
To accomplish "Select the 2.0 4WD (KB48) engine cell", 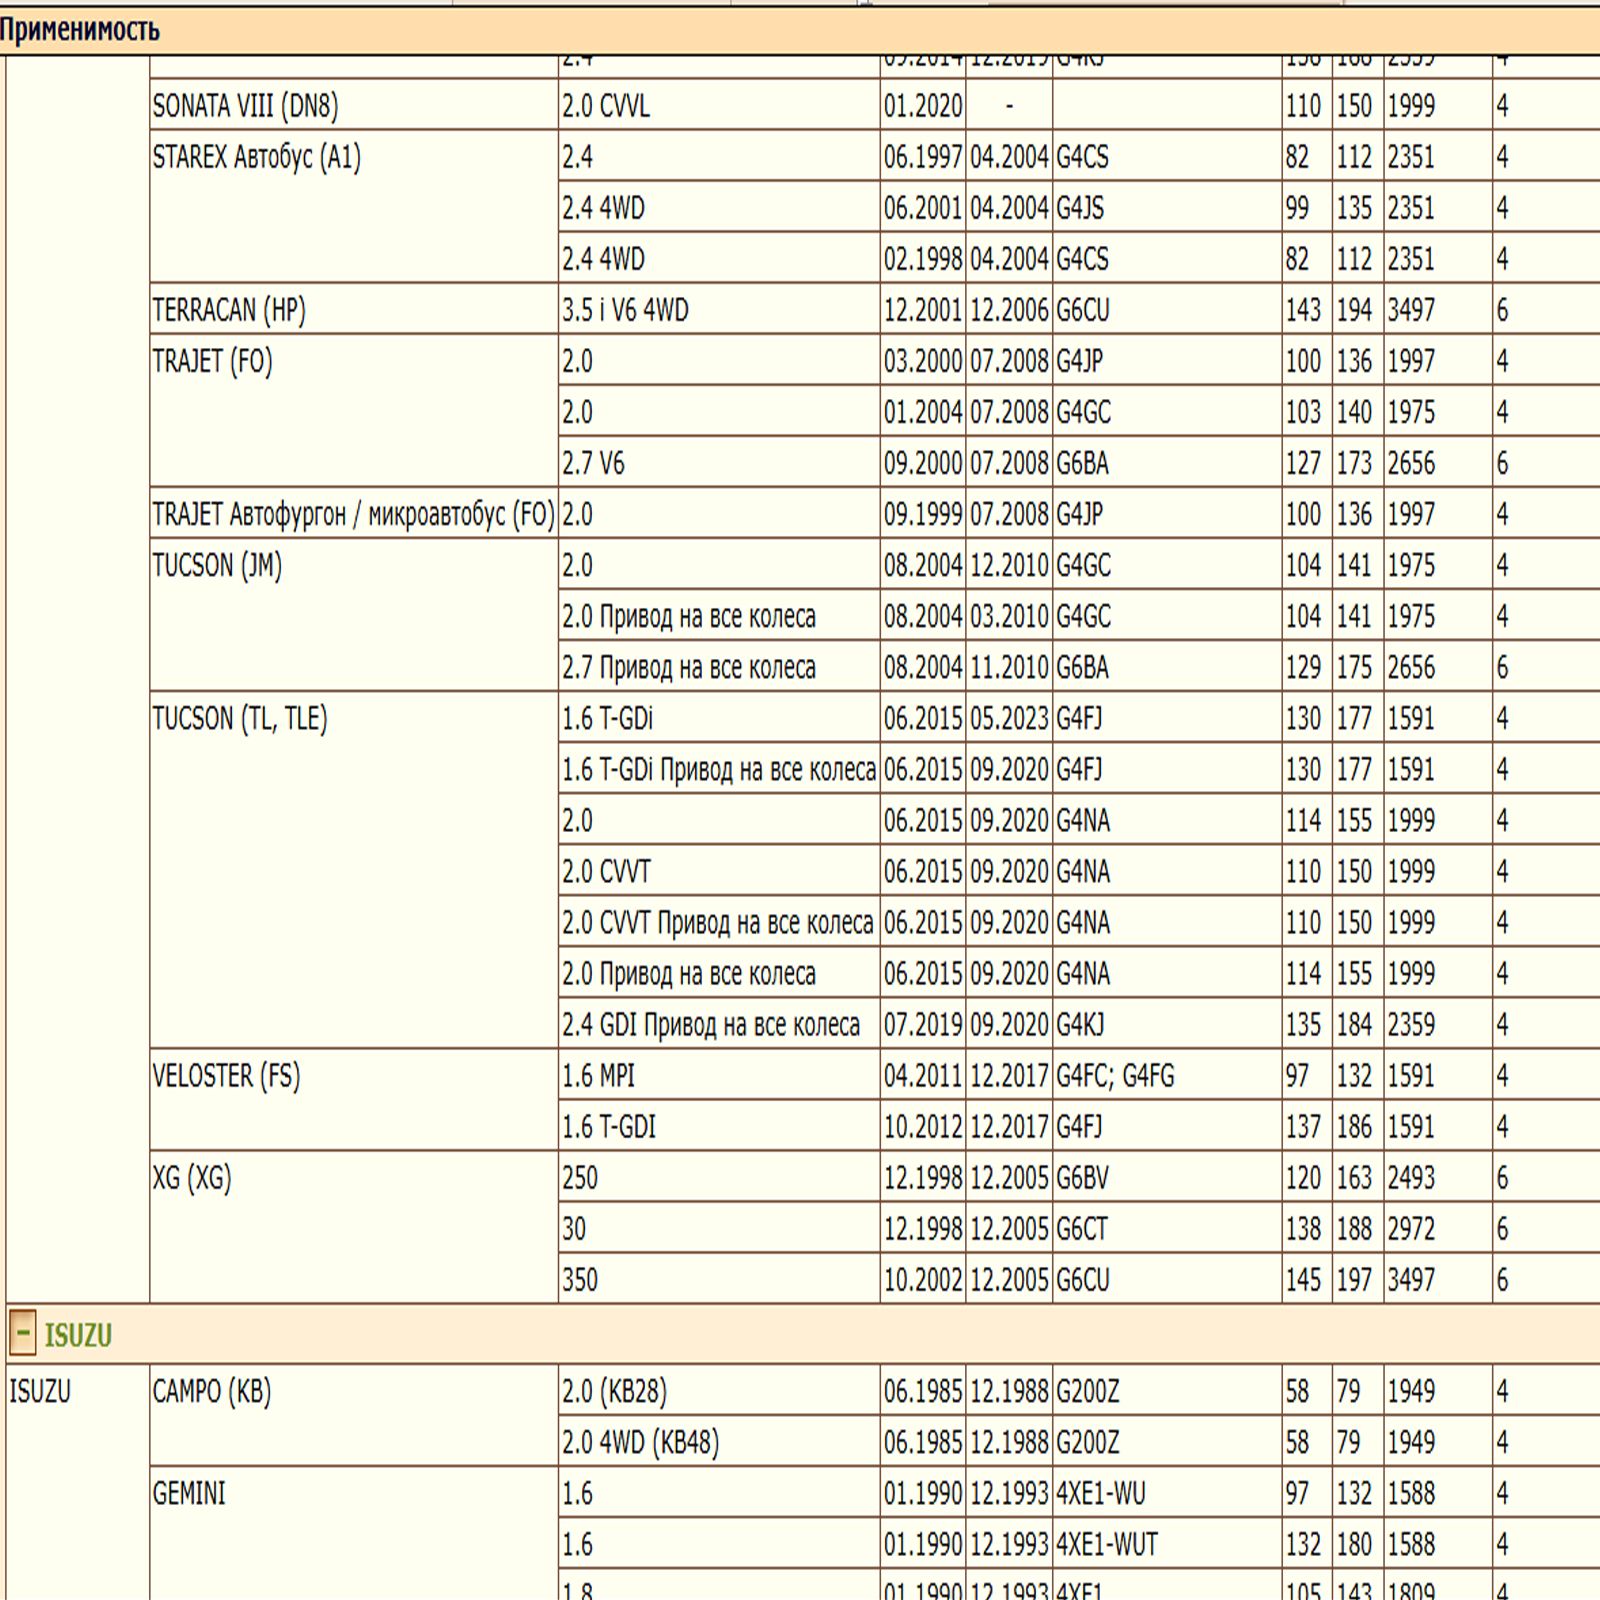I will pos(640,1442).
